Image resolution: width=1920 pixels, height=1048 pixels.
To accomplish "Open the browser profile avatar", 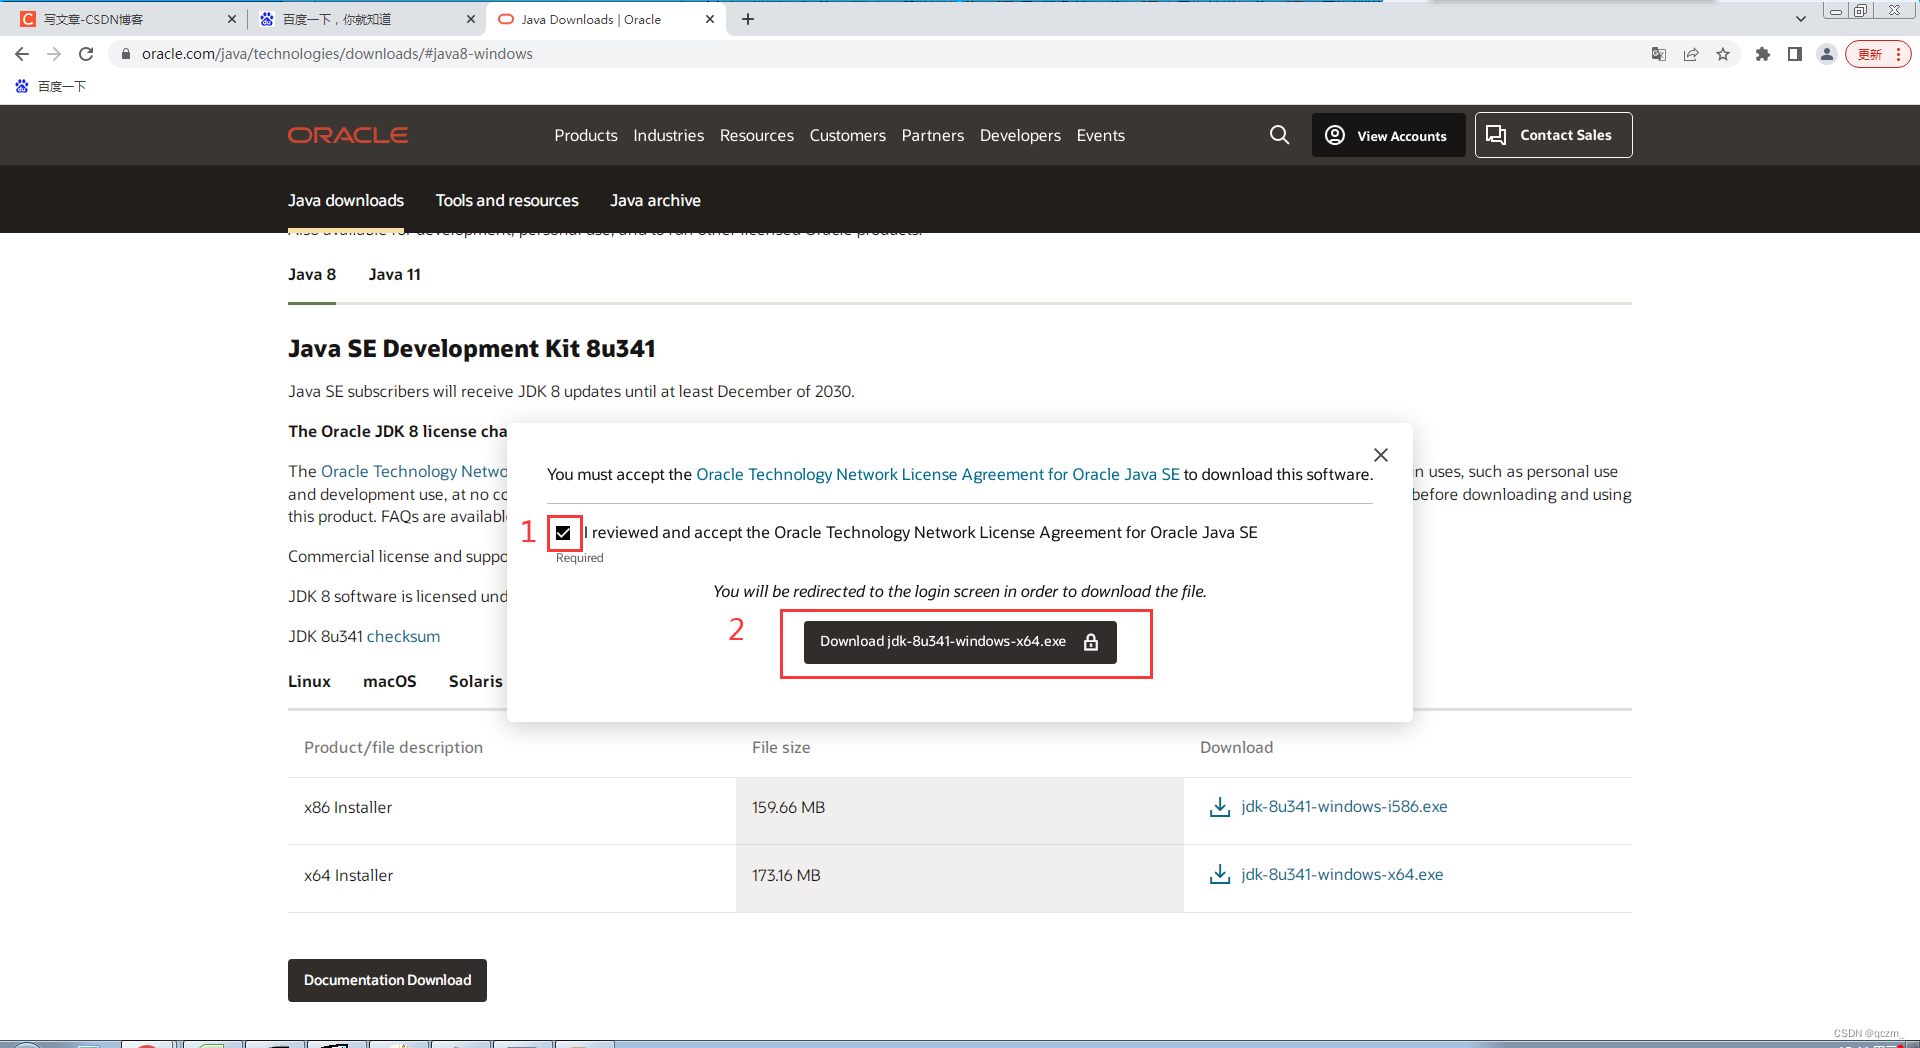I will pos(1827,54).
